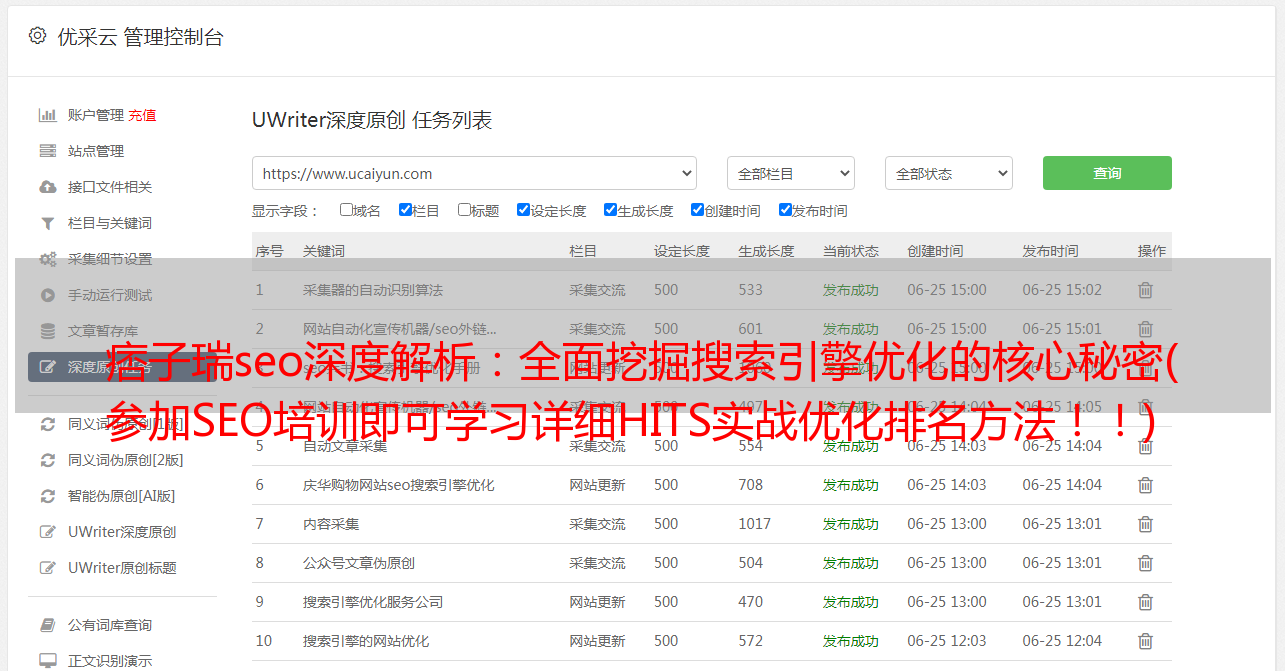Select 智能伪原创[AI版] in the sidebar
The height and width of the screenshot is (671, 1285).
pyautogui.click(x=122, y=496)
